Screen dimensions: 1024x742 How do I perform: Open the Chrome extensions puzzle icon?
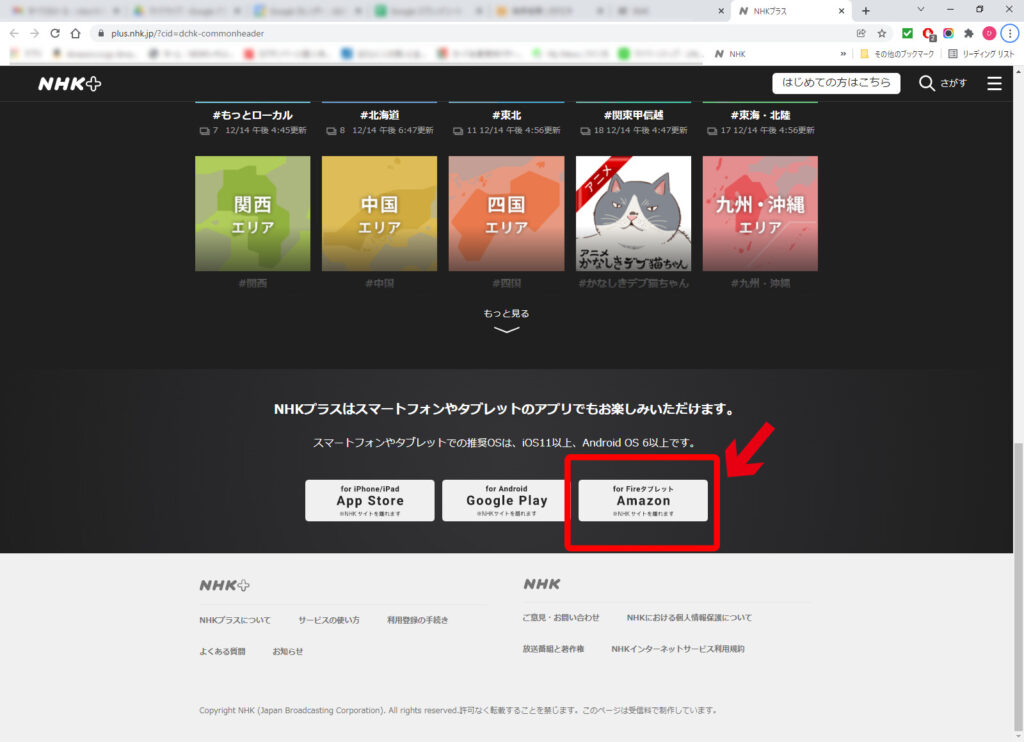(x=968, y=33)
